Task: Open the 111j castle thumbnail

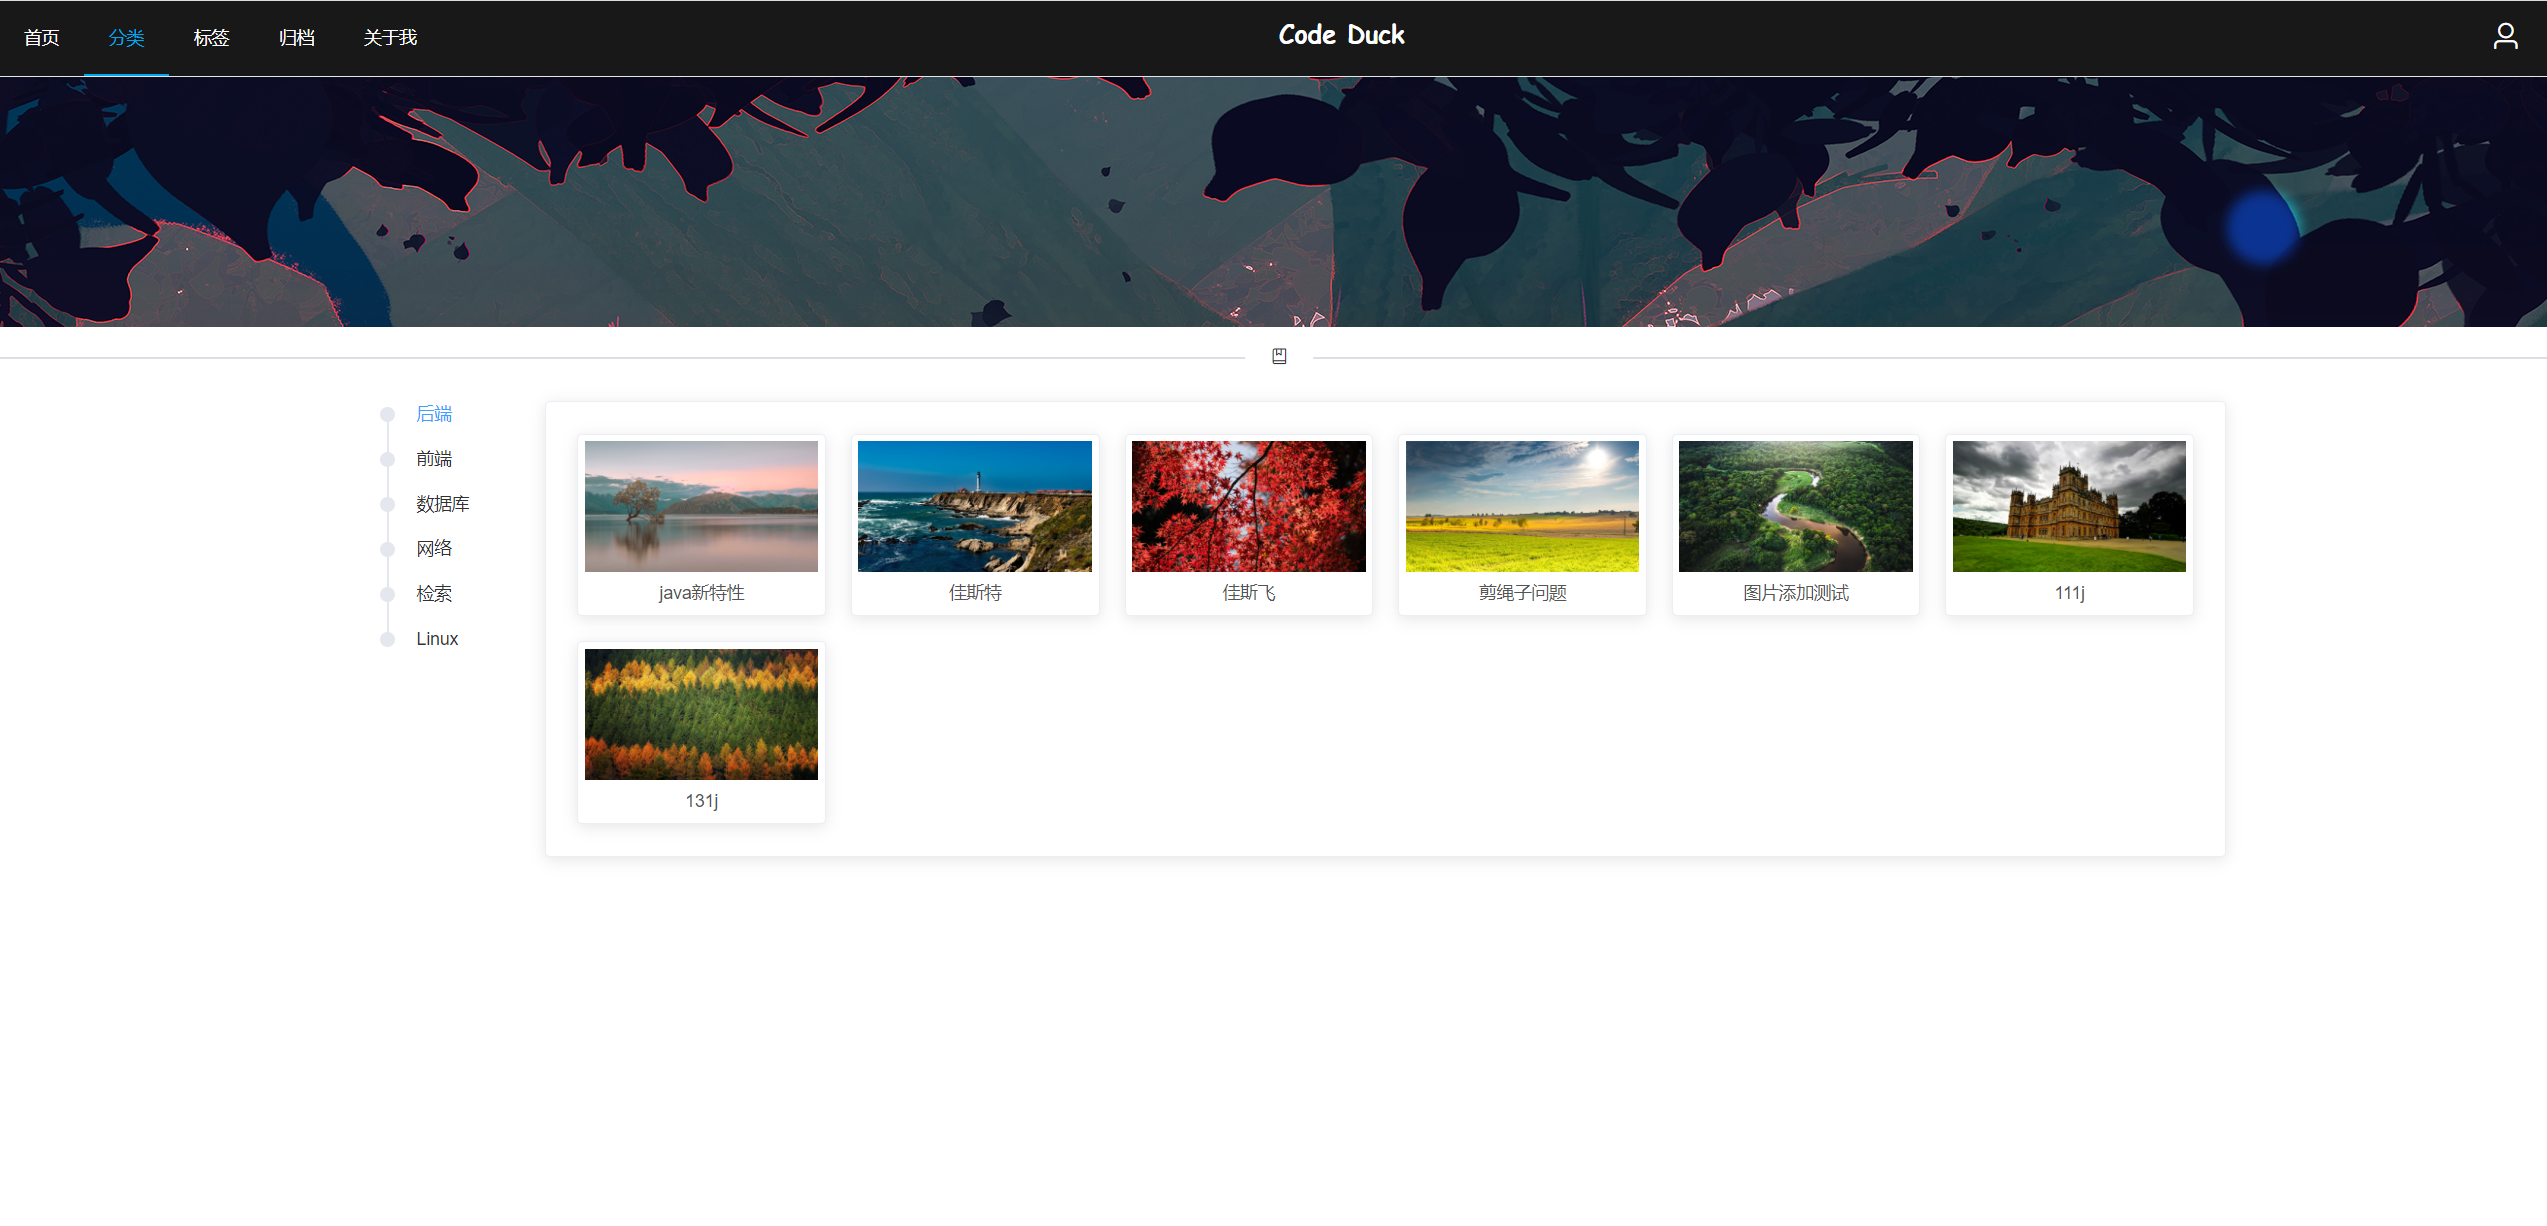Action: coord(2069,506)
